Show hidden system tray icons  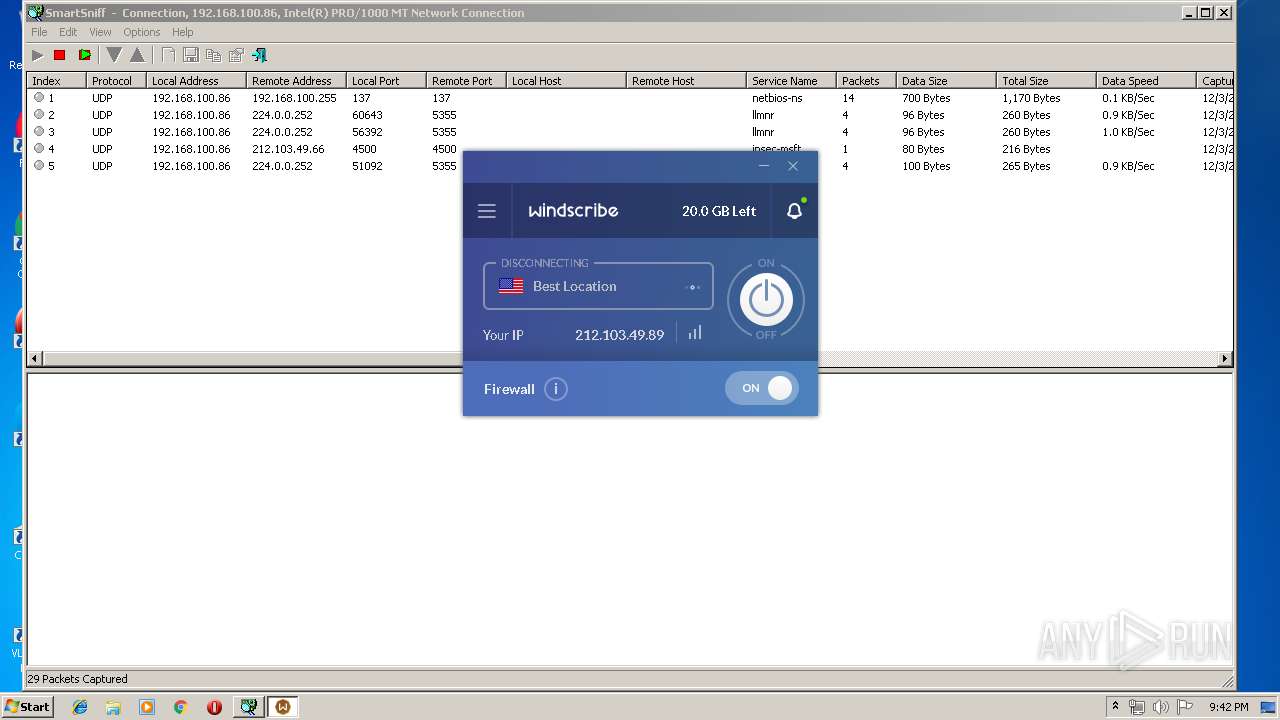[x=1115, y=707]
